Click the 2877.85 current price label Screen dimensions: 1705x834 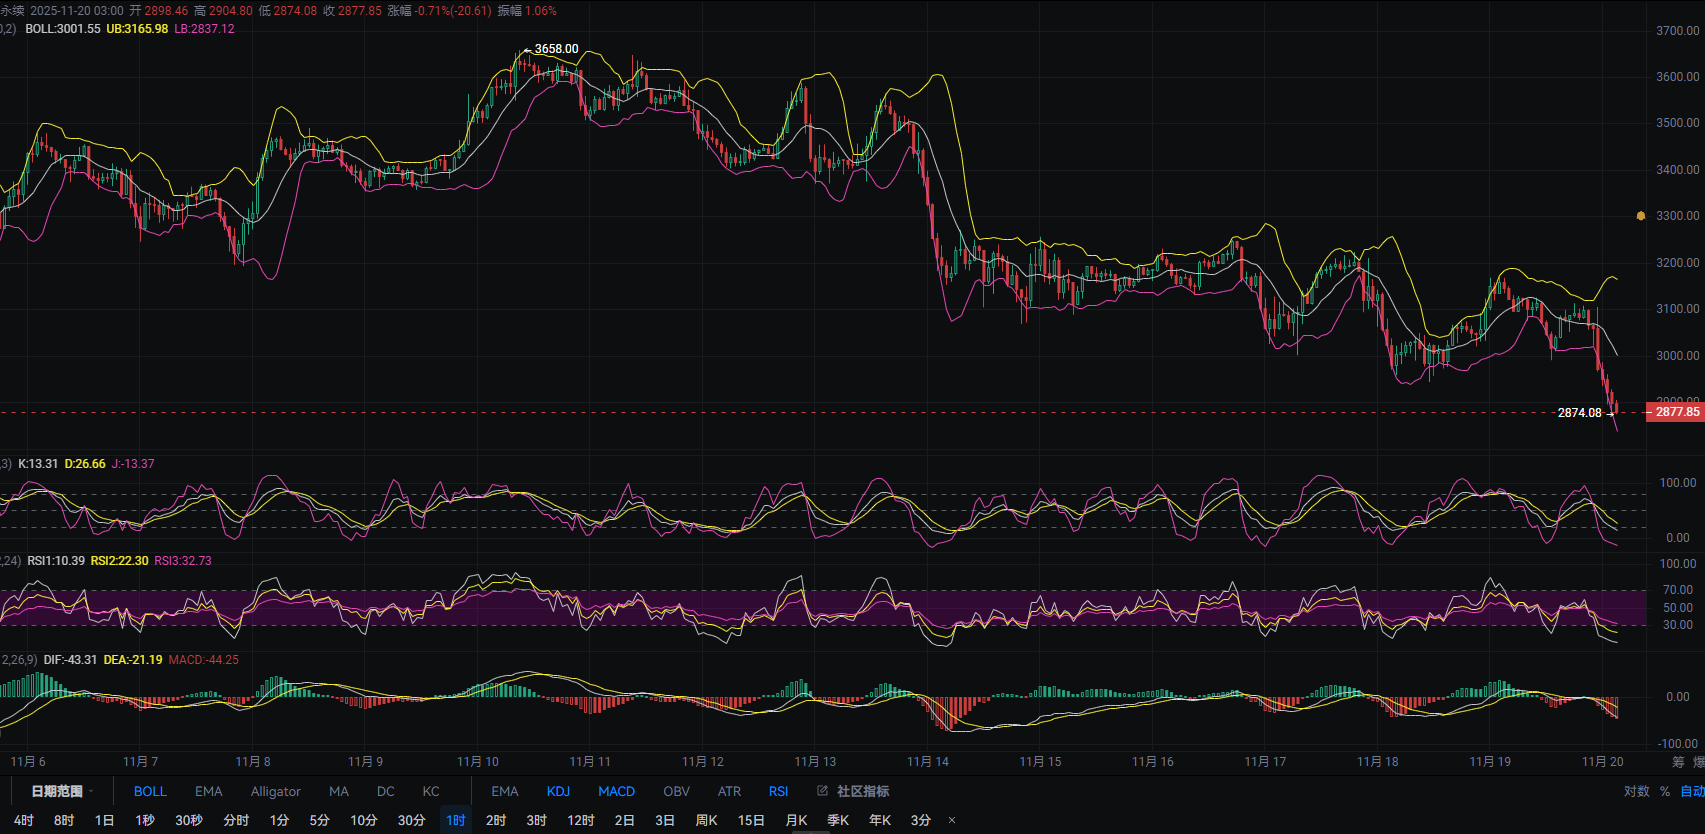click(x=1676, y=412)
